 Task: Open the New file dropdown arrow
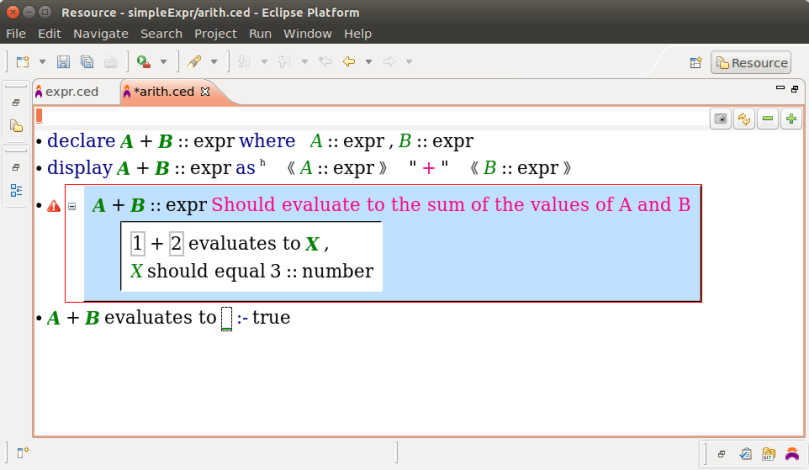[x=41, y=62]
